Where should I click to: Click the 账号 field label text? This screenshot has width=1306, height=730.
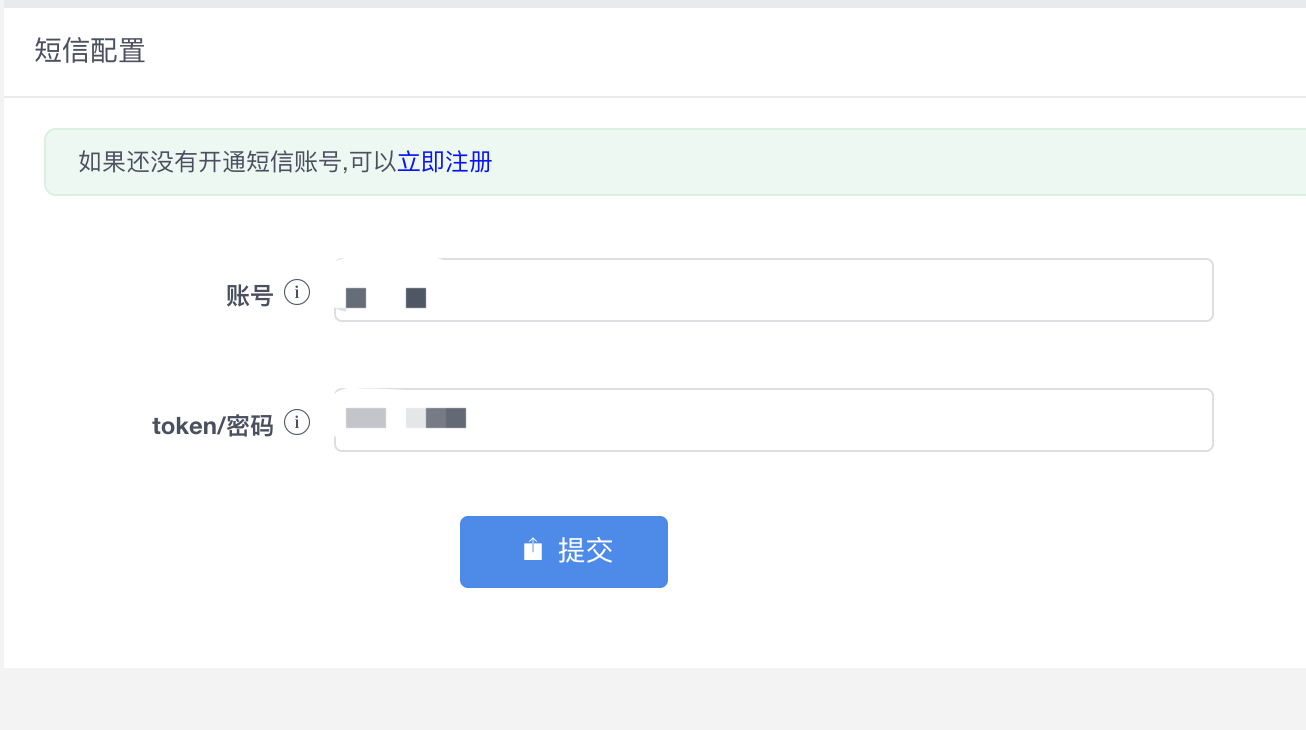pyautogui.click(x=250, y=295)
